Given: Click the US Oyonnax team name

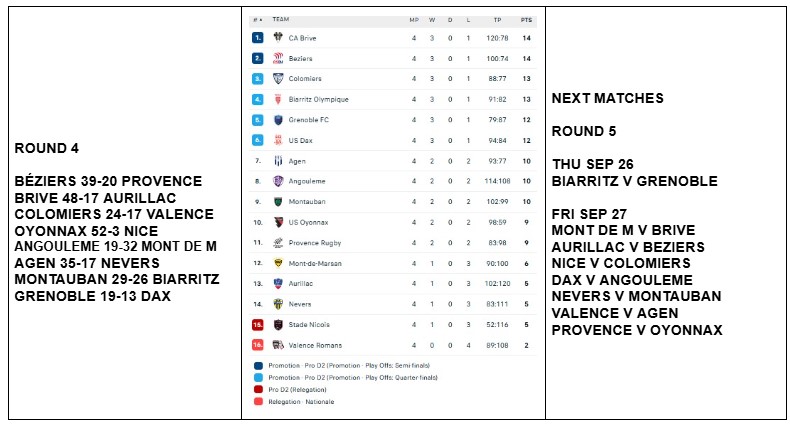Looking at the screenshot, I should pos(306,222).
